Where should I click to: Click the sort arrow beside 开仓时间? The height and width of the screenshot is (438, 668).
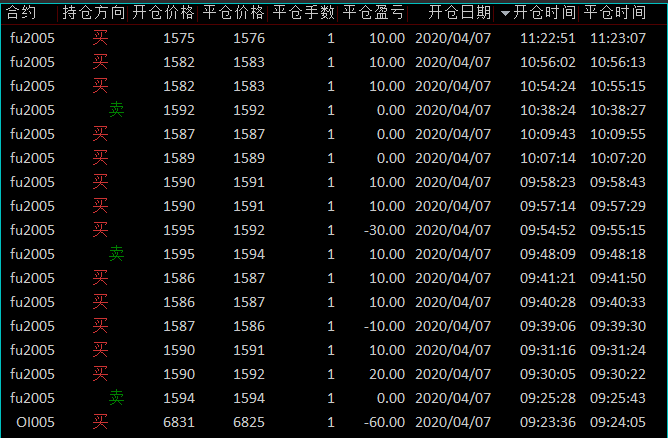coord(505,14)
